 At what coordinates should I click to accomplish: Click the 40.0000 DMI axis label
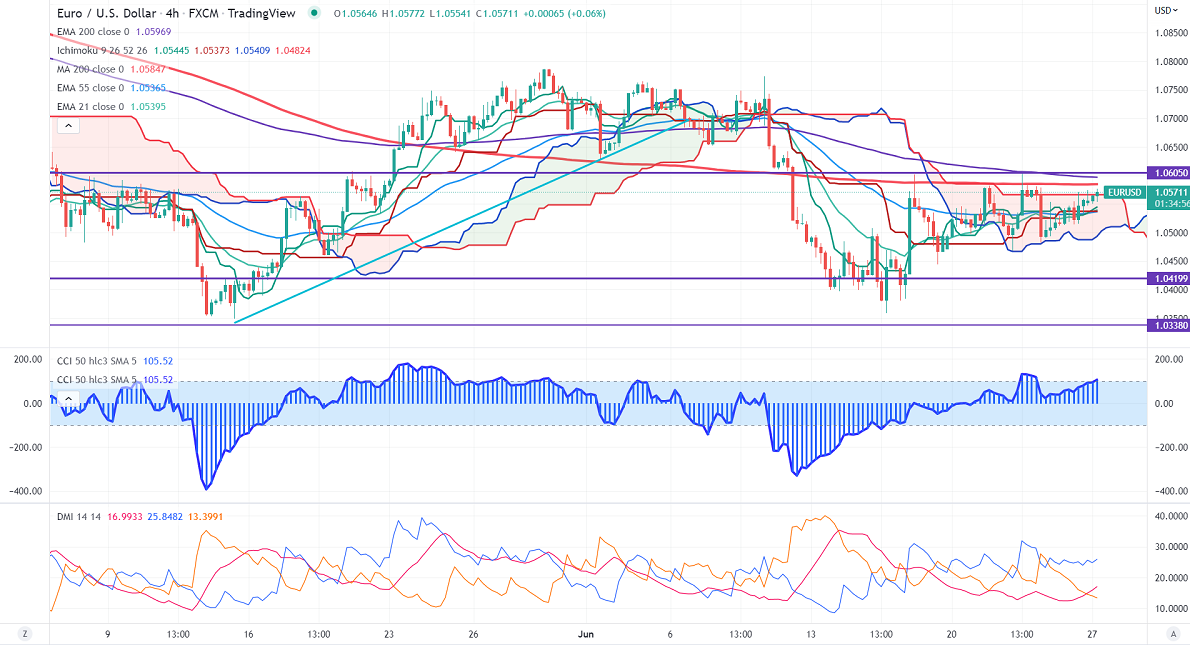(1171, 516)
